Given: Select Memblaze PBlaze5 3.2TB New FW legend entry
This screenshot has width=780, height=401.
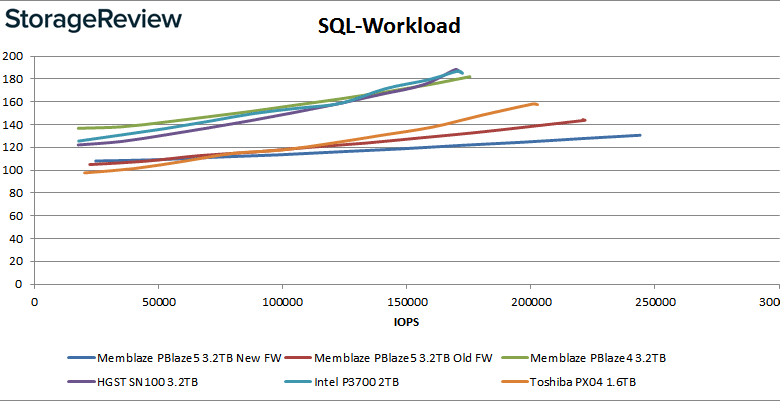Looking at the screenshot, I should coord(174,358).
